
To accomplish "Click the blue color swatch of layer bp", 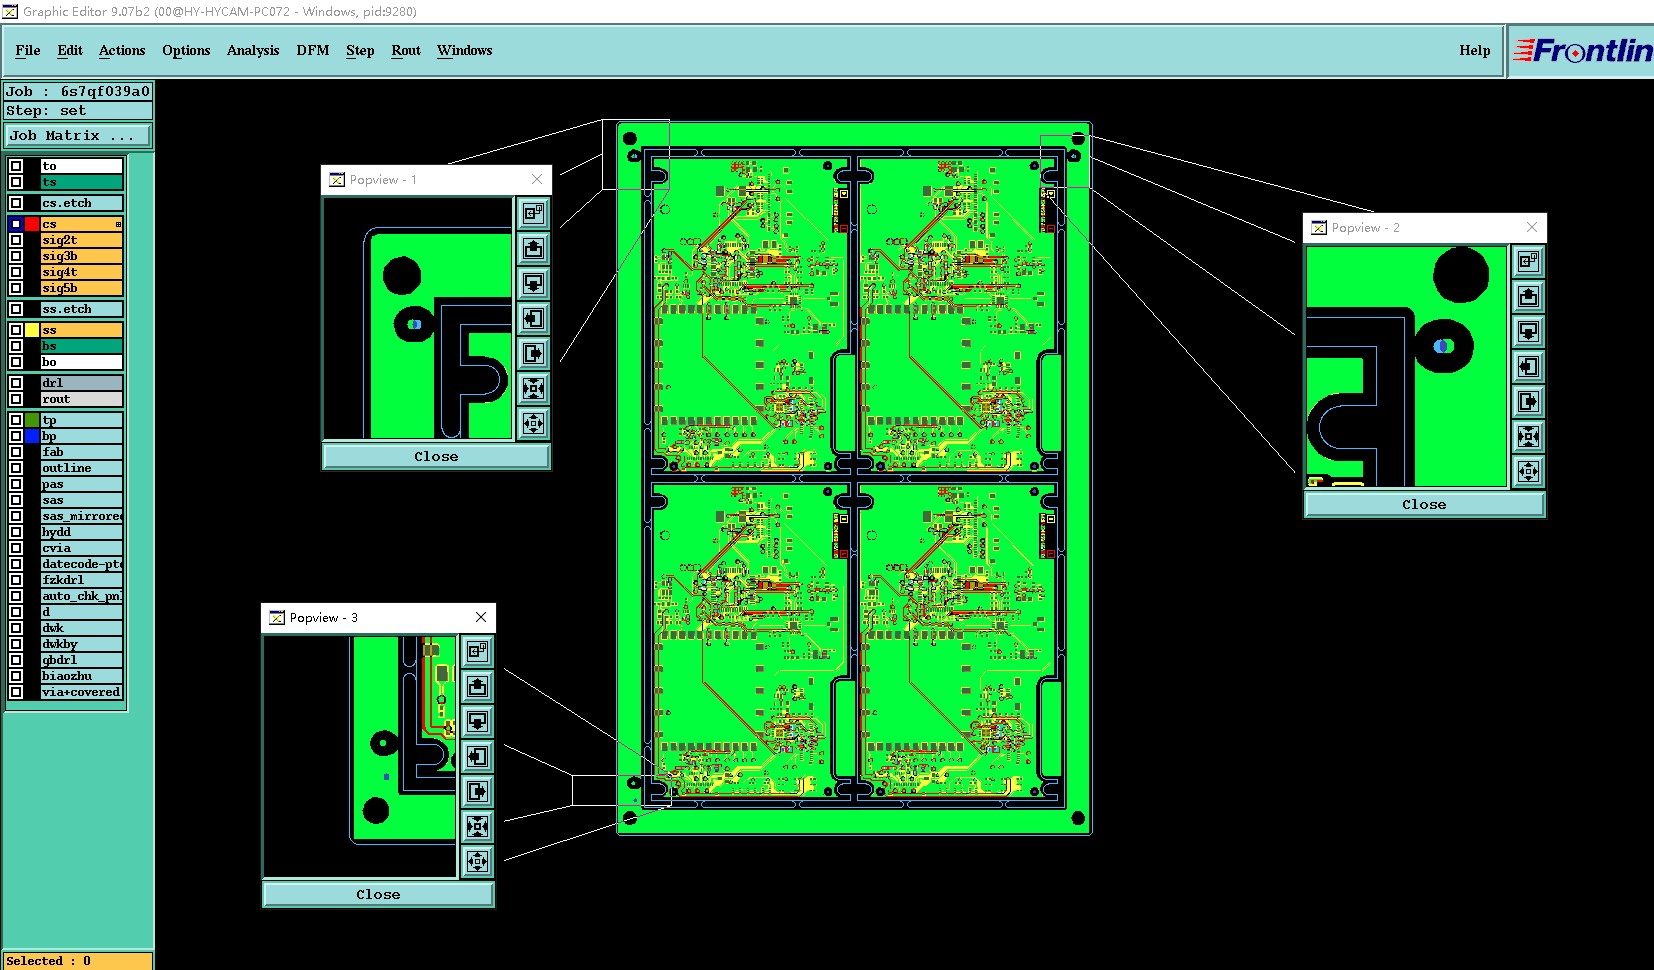I will [32, 436].
